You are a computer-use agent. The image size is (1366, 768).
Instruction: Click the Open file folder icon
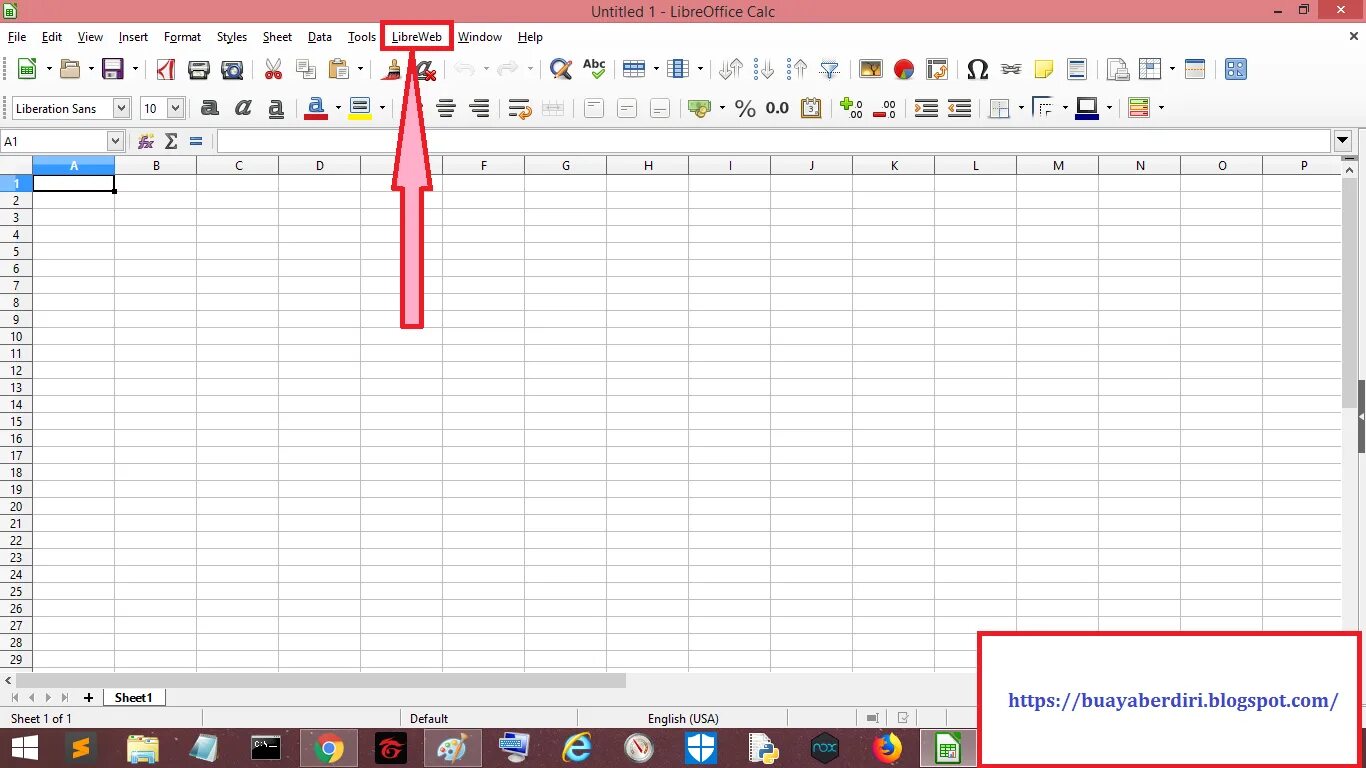point(70,69)
